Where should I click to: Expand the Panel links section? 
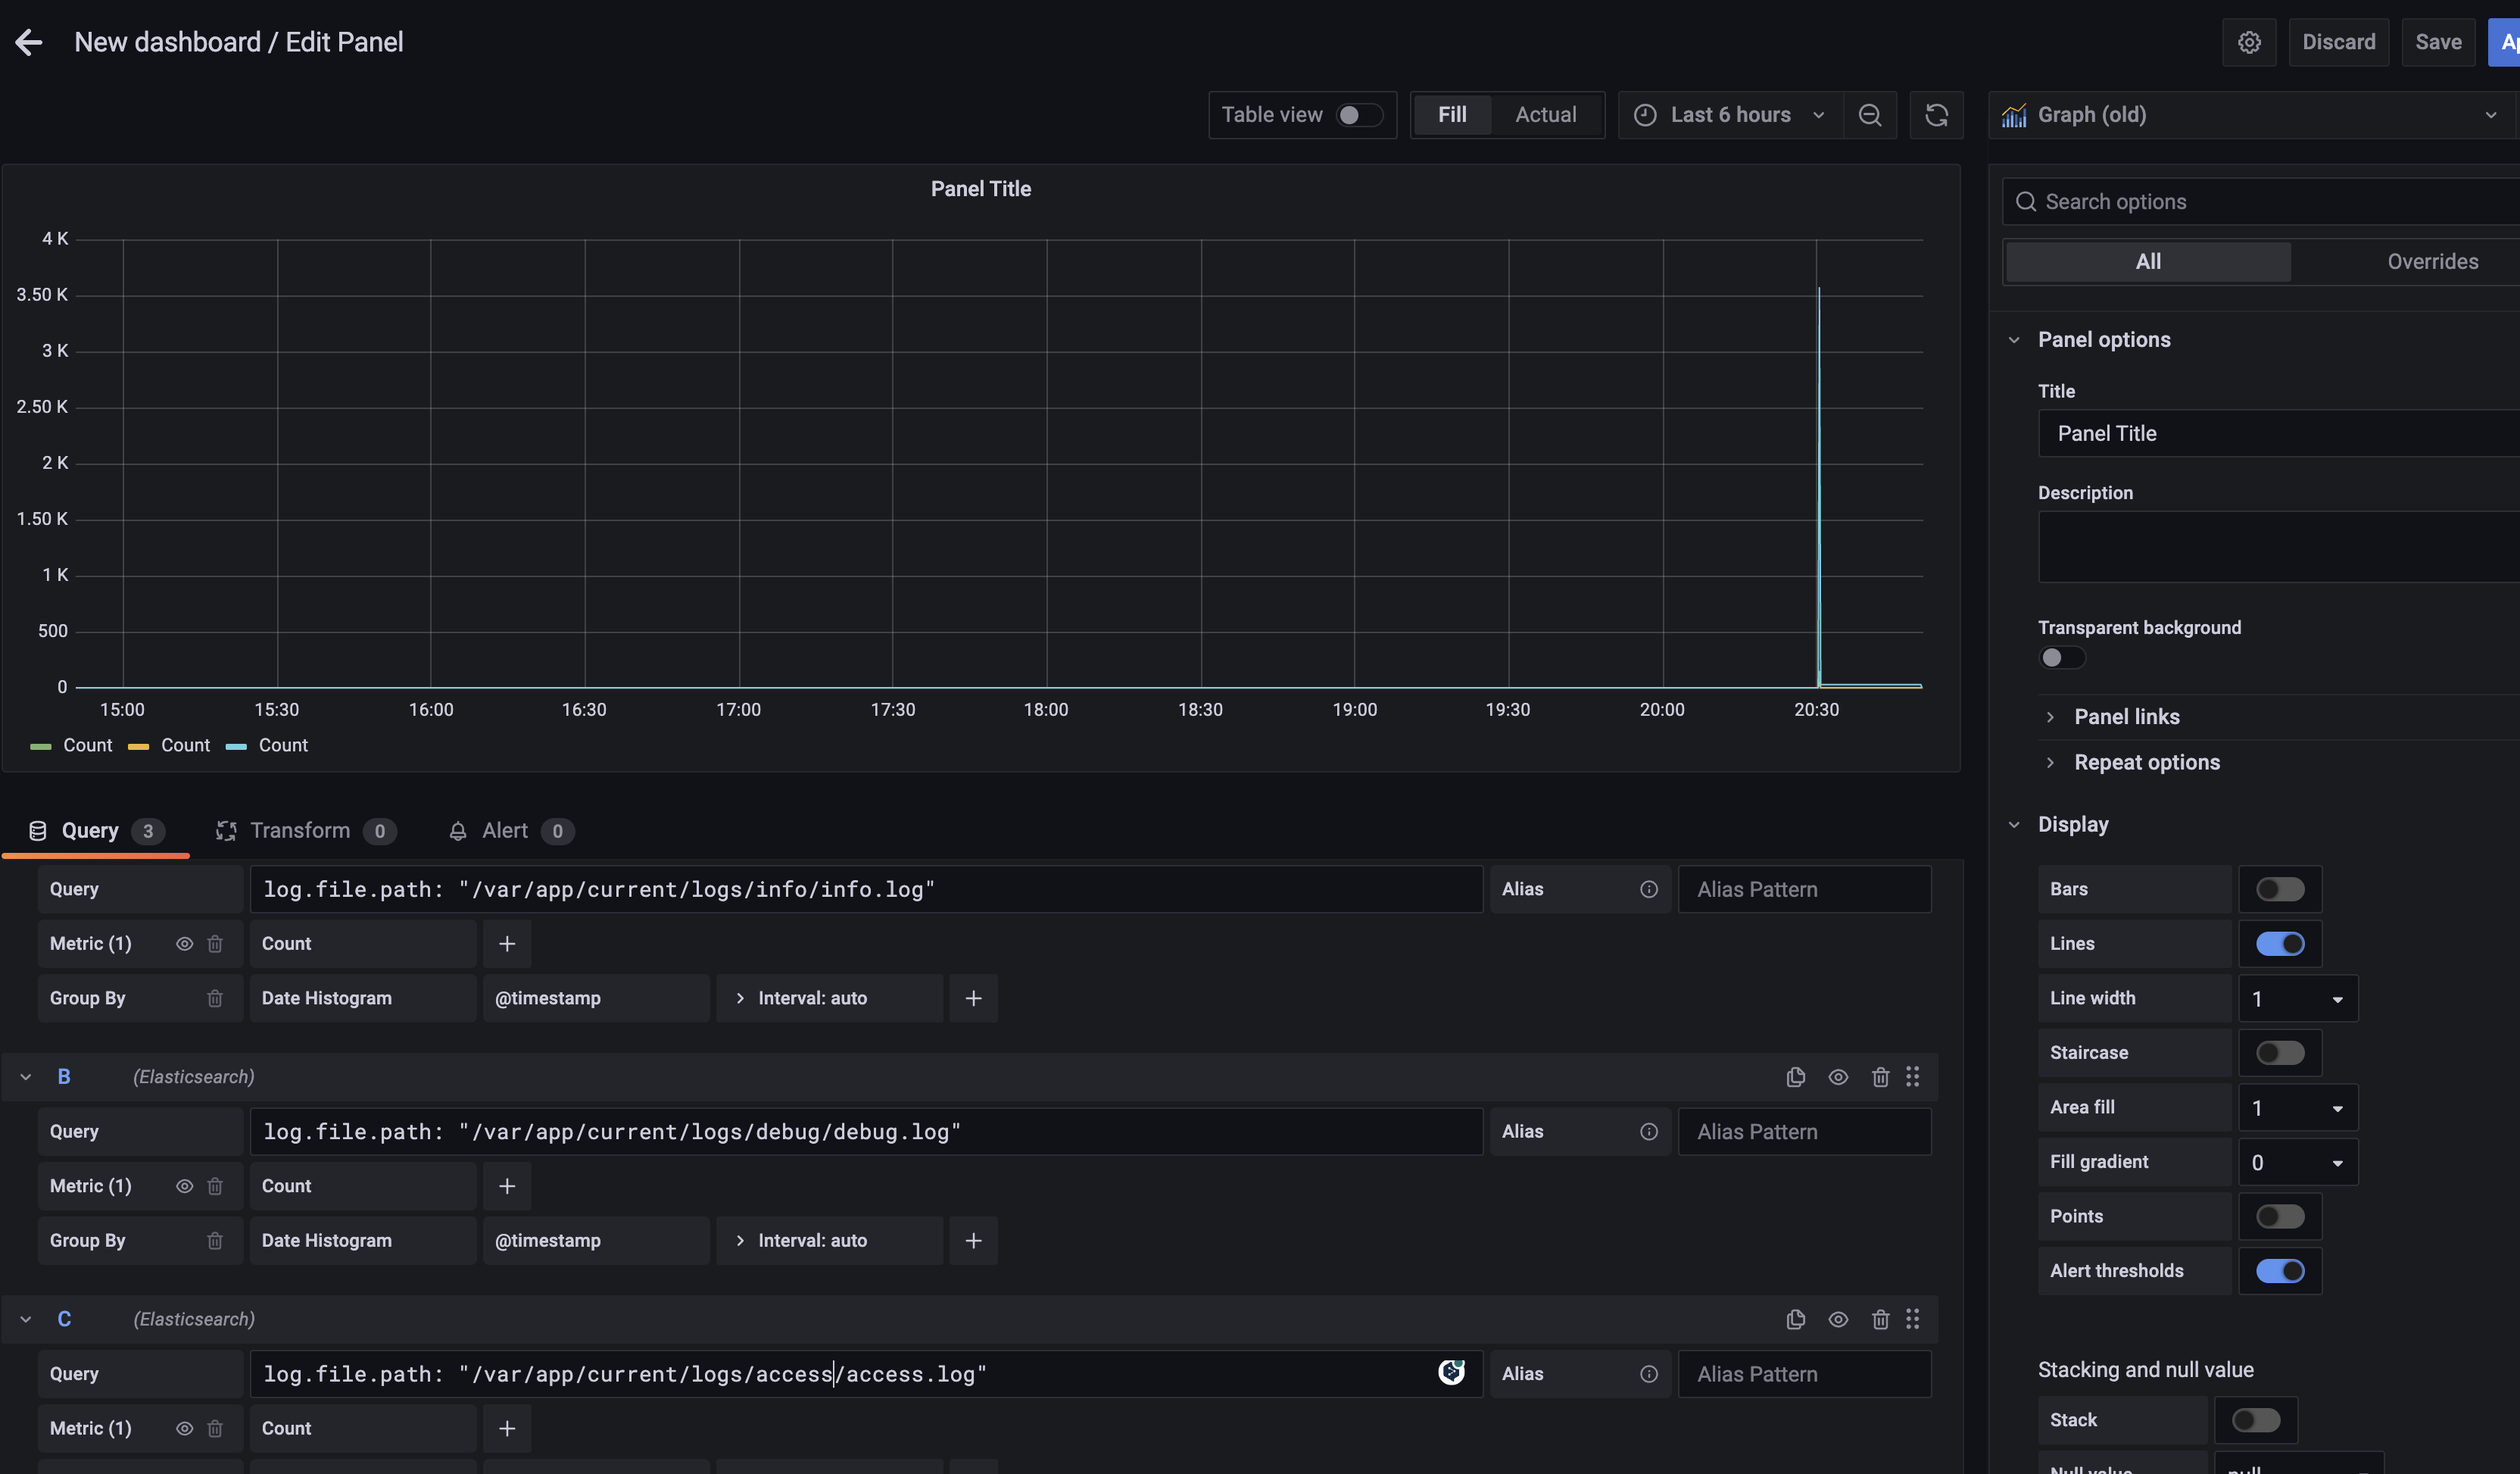point(2126,717)
